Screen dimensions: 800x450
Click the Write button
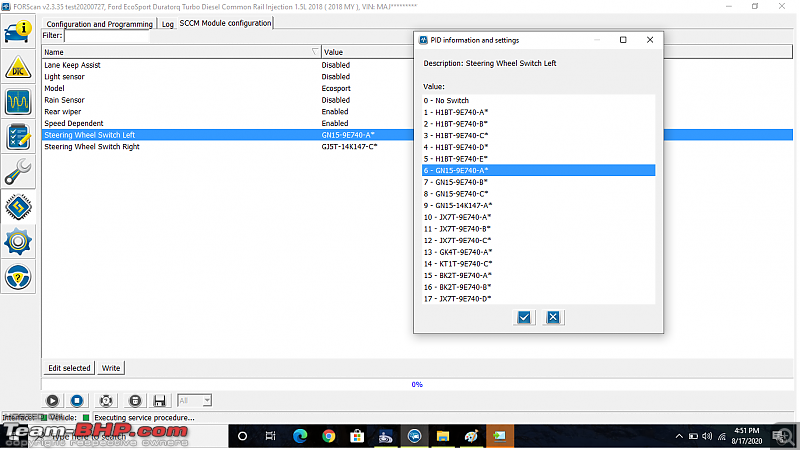(111, 368)
